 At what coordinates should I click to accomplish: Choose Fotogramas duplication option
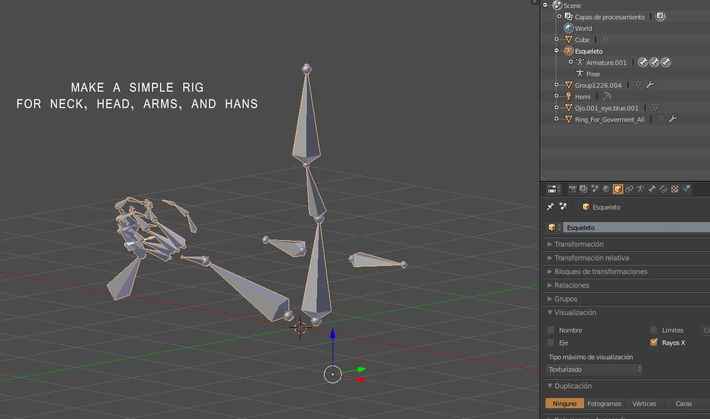604,403
